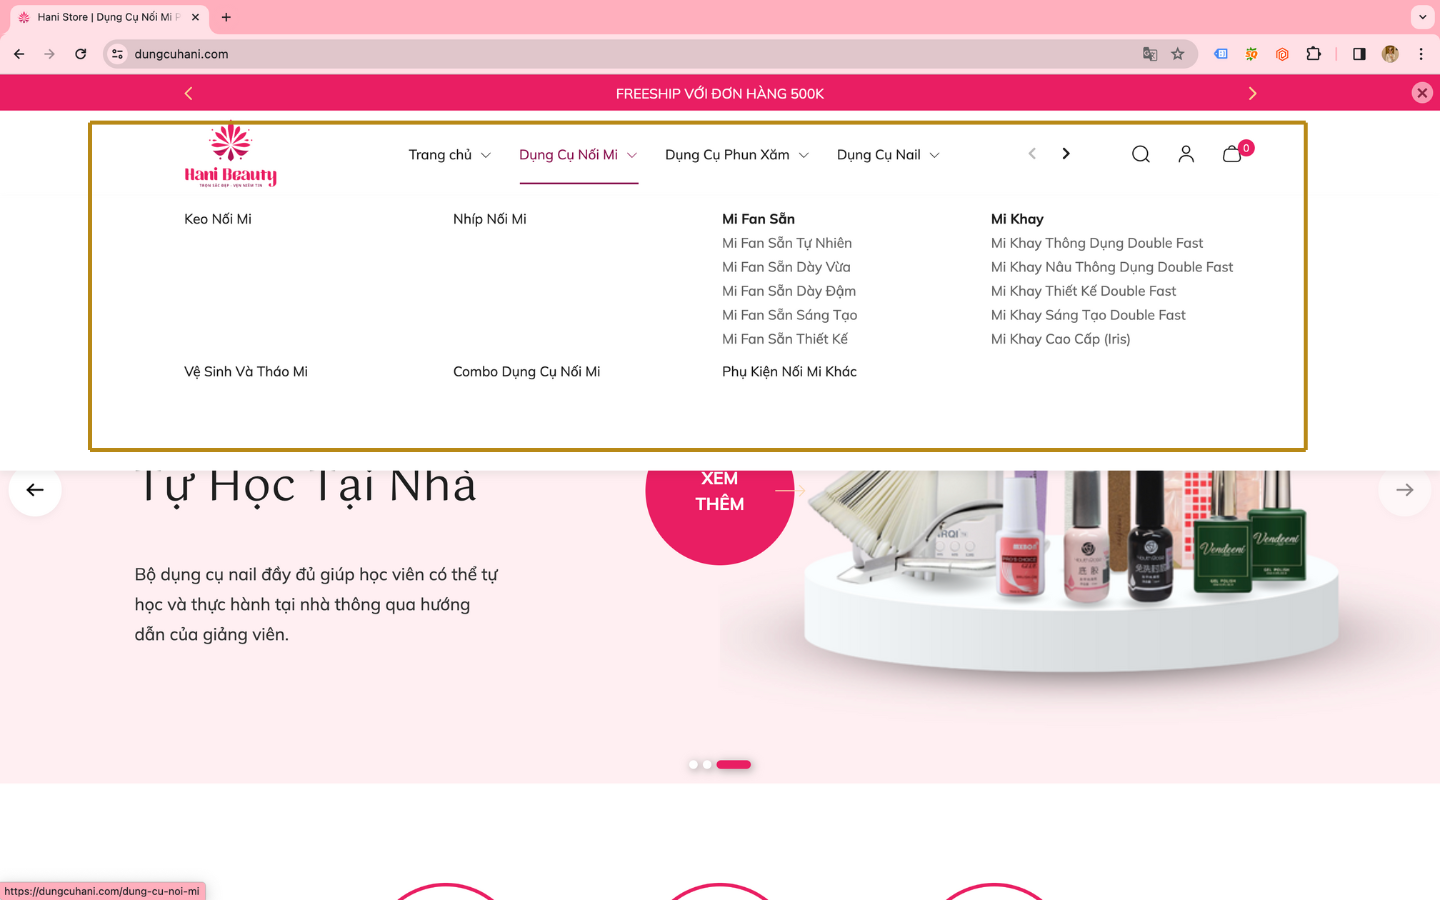Expand Dụng Cụ Phun Xăm menu chevron
1440x900 pixels.
pyautogui.click(x=804, y=155)
